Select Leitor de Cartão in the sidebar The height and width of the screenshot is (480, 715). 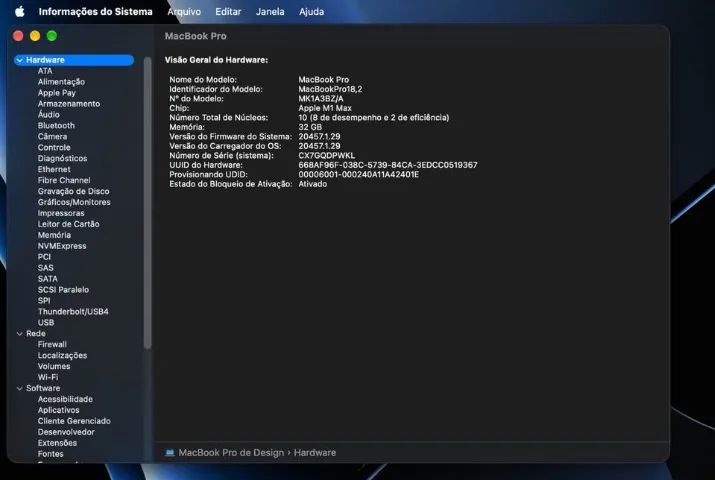[68, 224]
